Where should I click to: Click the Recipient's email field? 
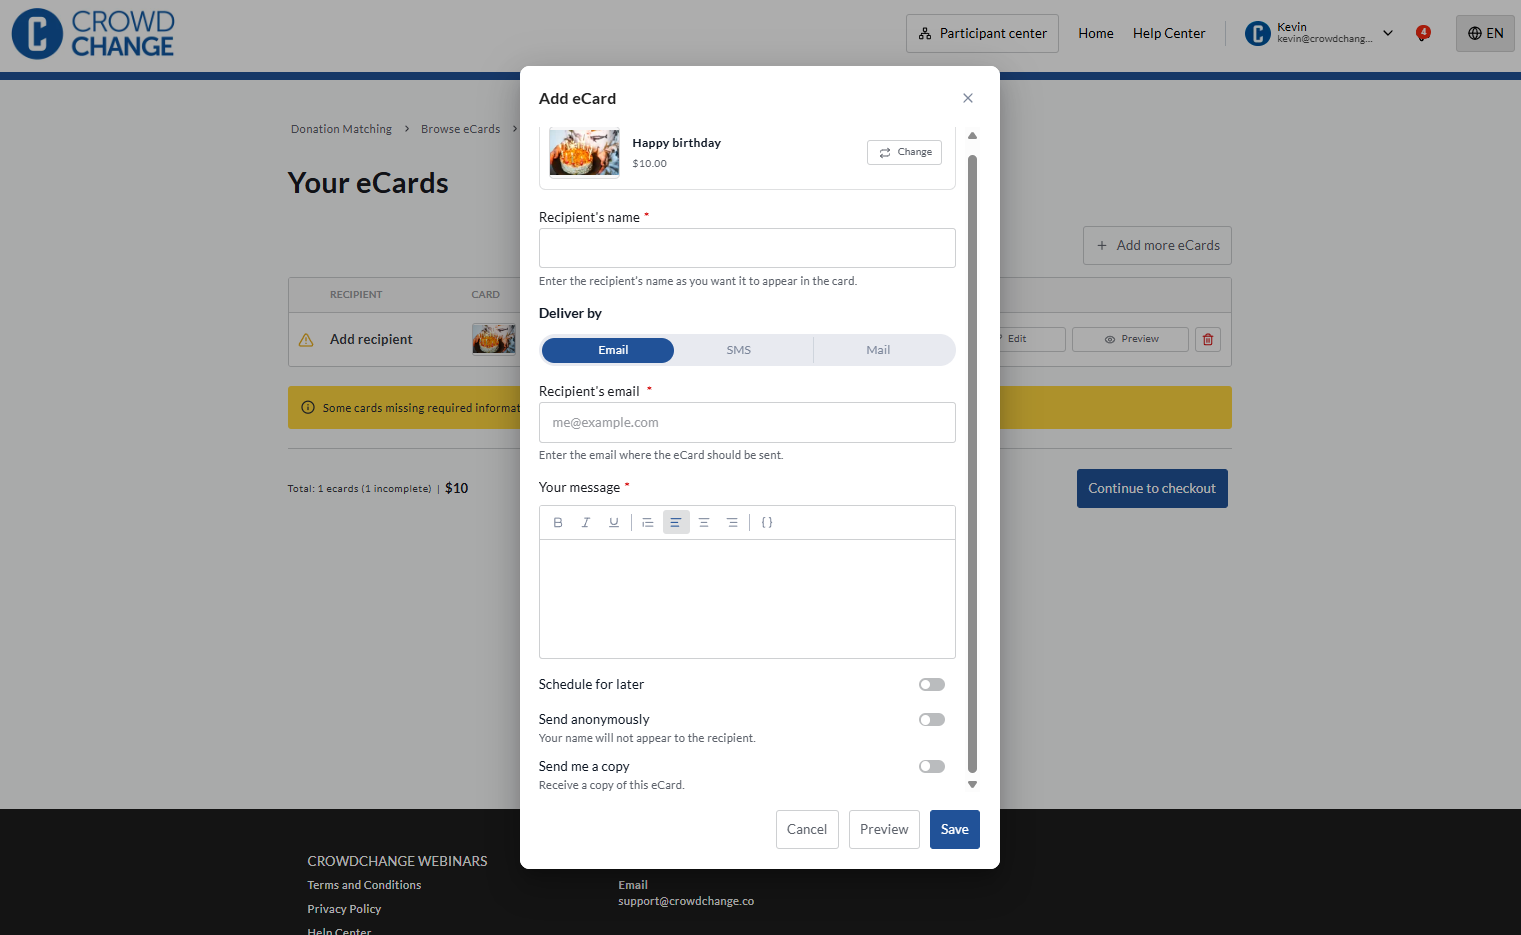click(747, 422)
